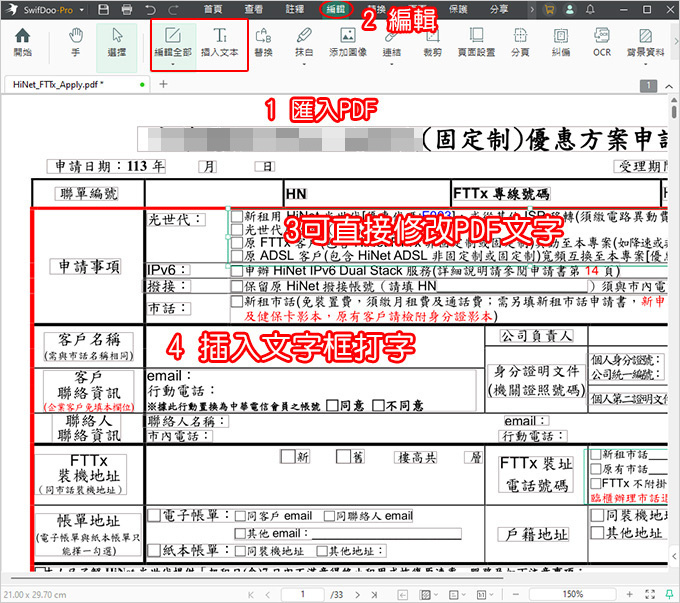Go to next page arrow
This screenshot has width=680, height=603.
pyautogui.click(x=357, y=594)
